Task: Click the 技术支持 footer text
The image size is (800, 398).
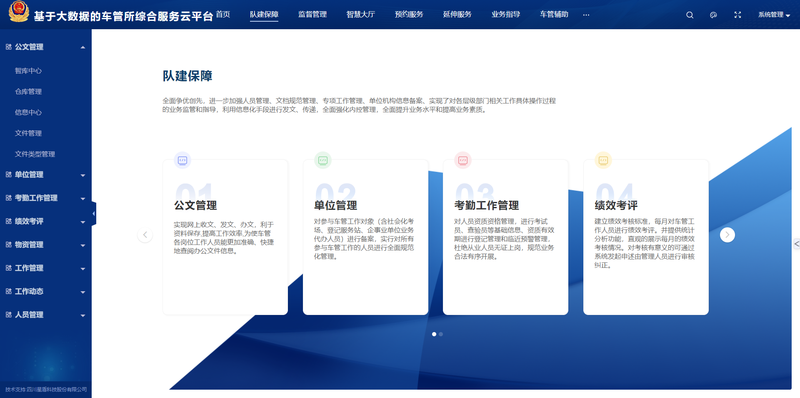Action: [46, 389]
